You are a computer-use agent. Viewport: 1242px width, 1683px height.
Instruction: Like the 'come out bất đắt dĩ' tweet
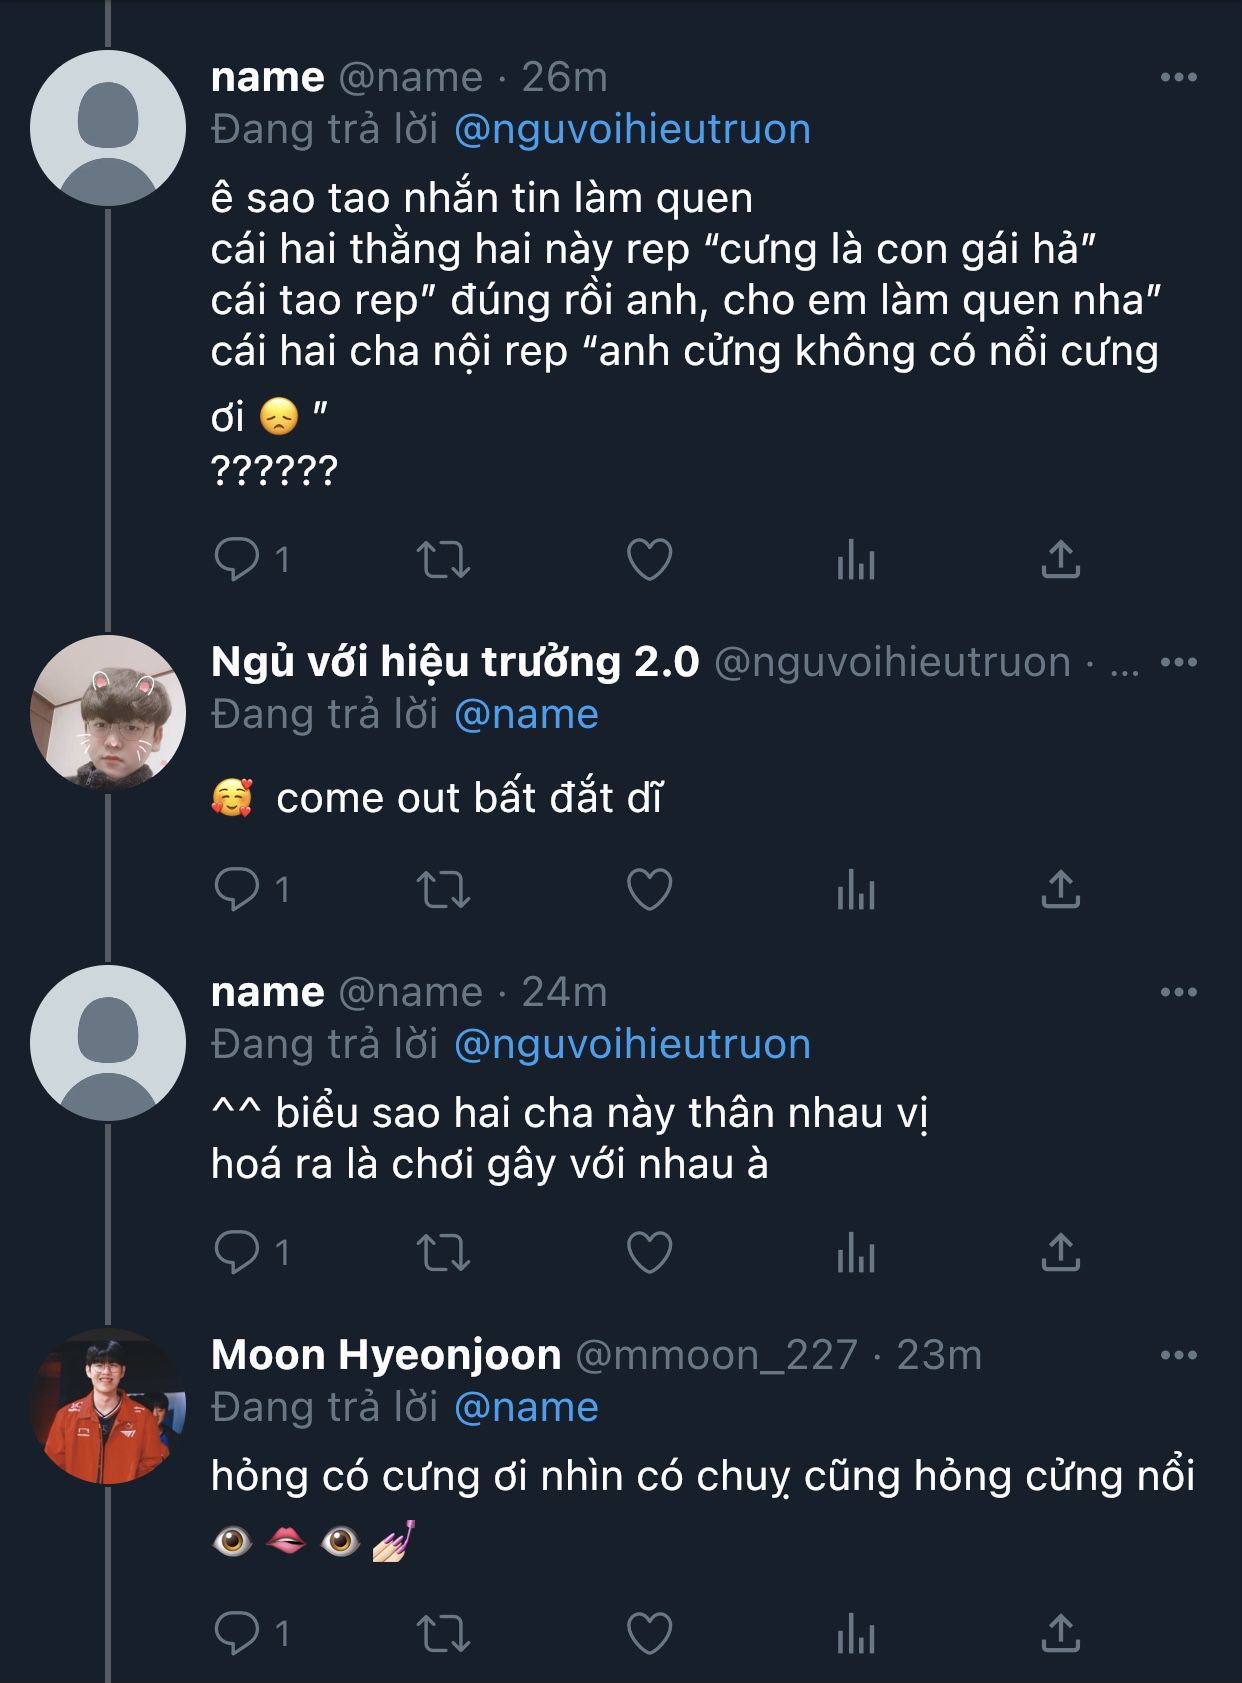pyautogui.click(x=649, y=889)
